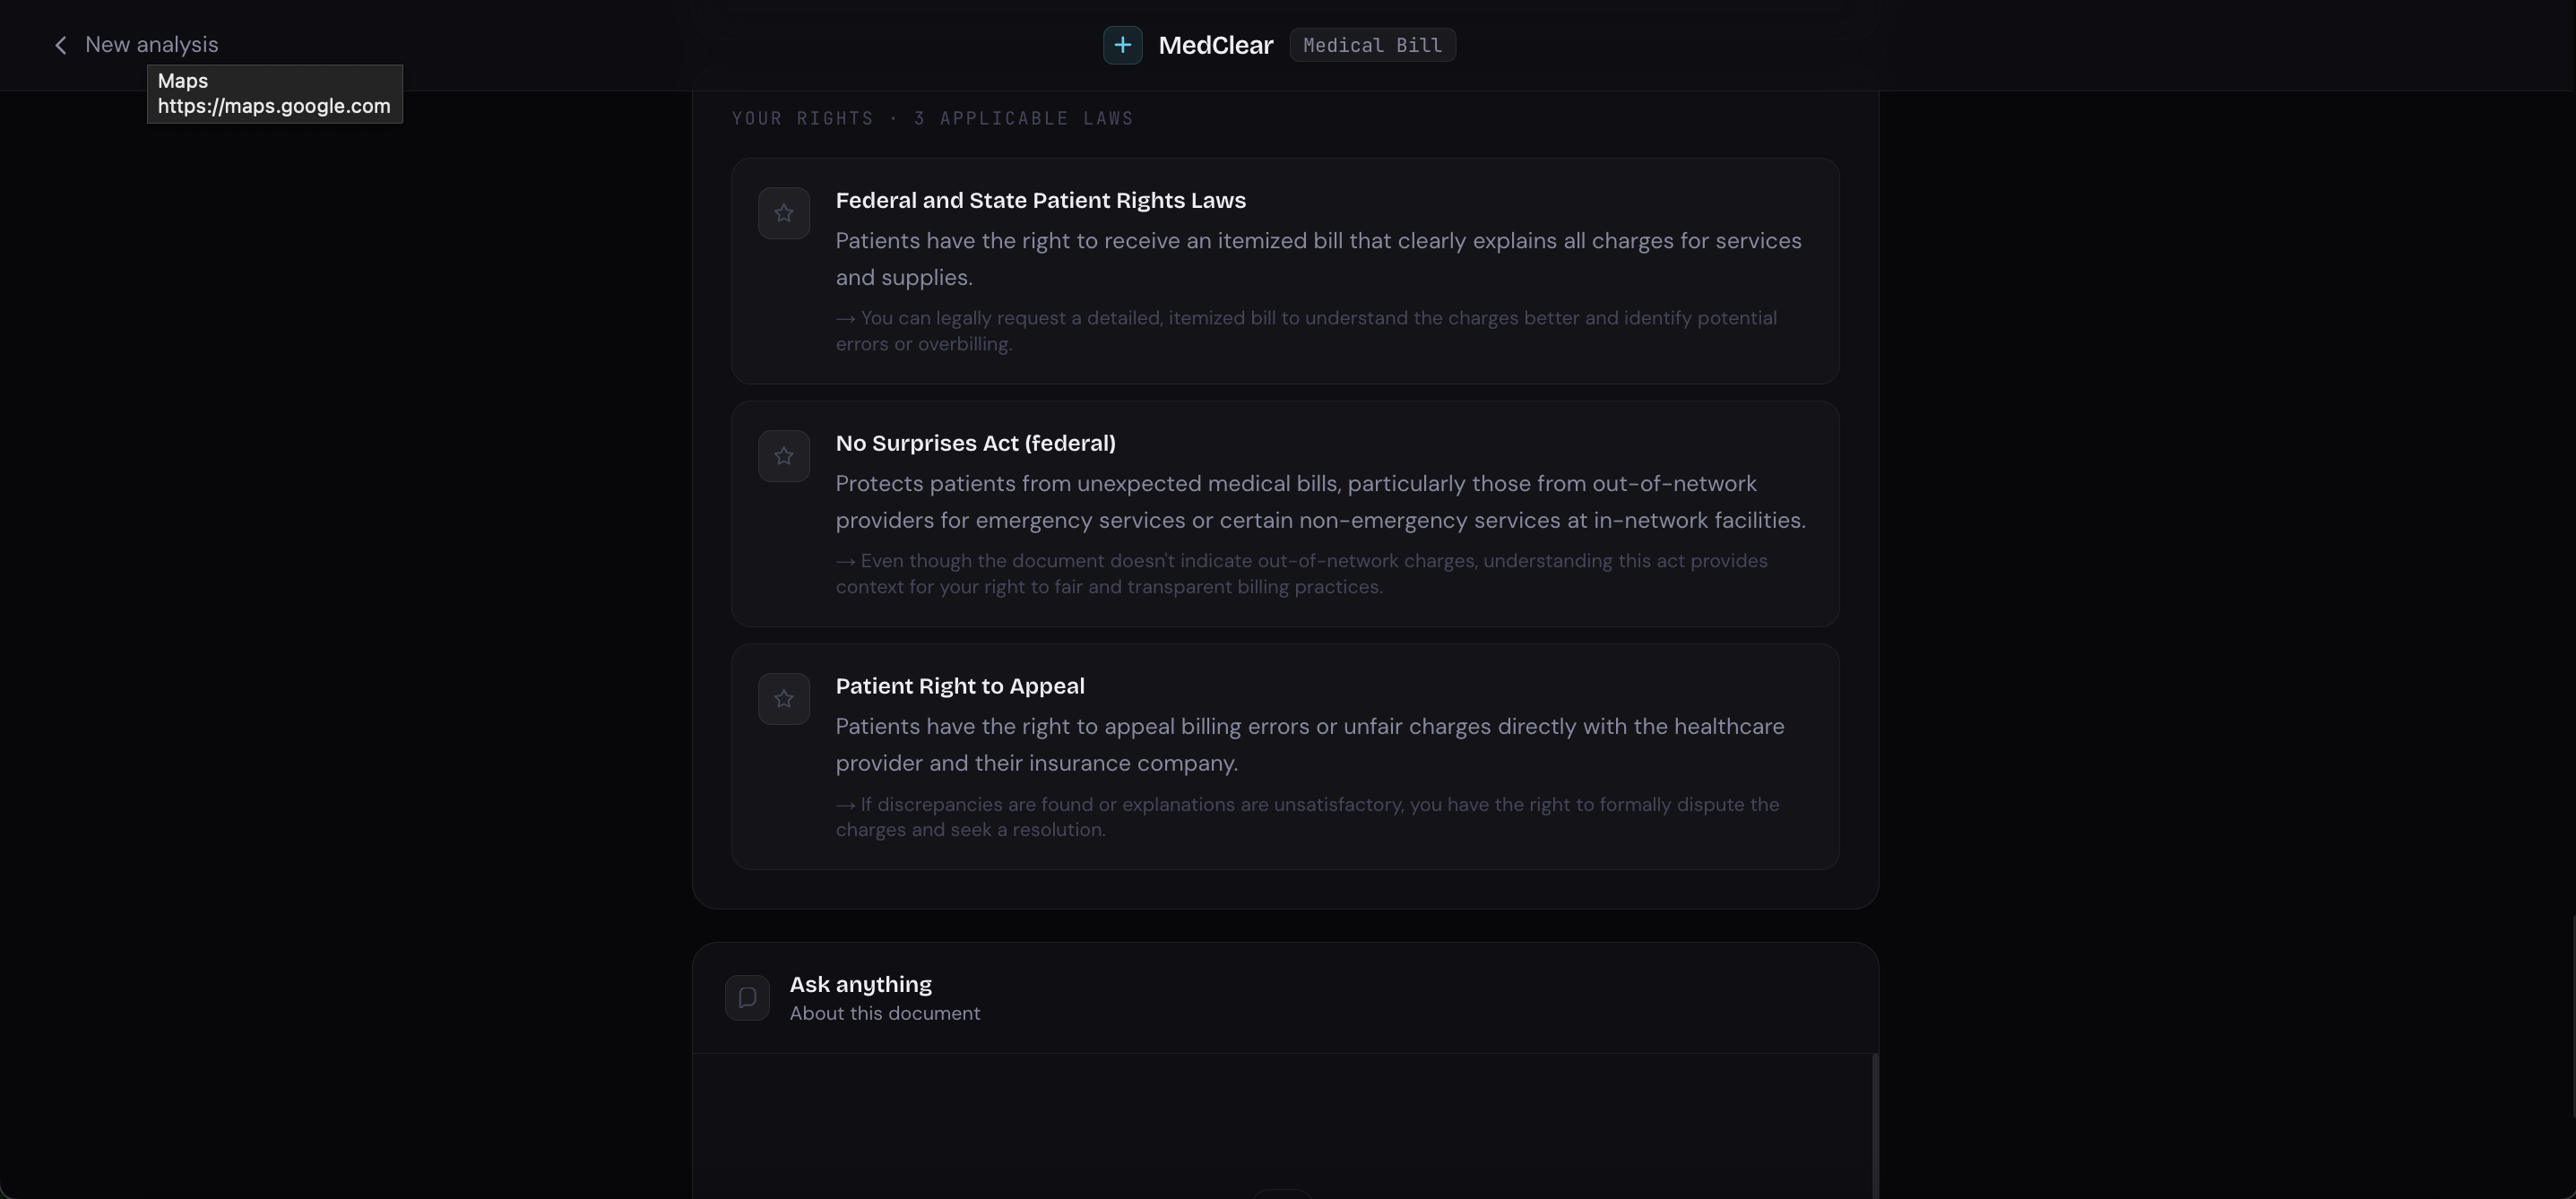This screenshot has height=1199, width=2576.
Task: Click the MedClear app title
Action: pos(1215,45)
